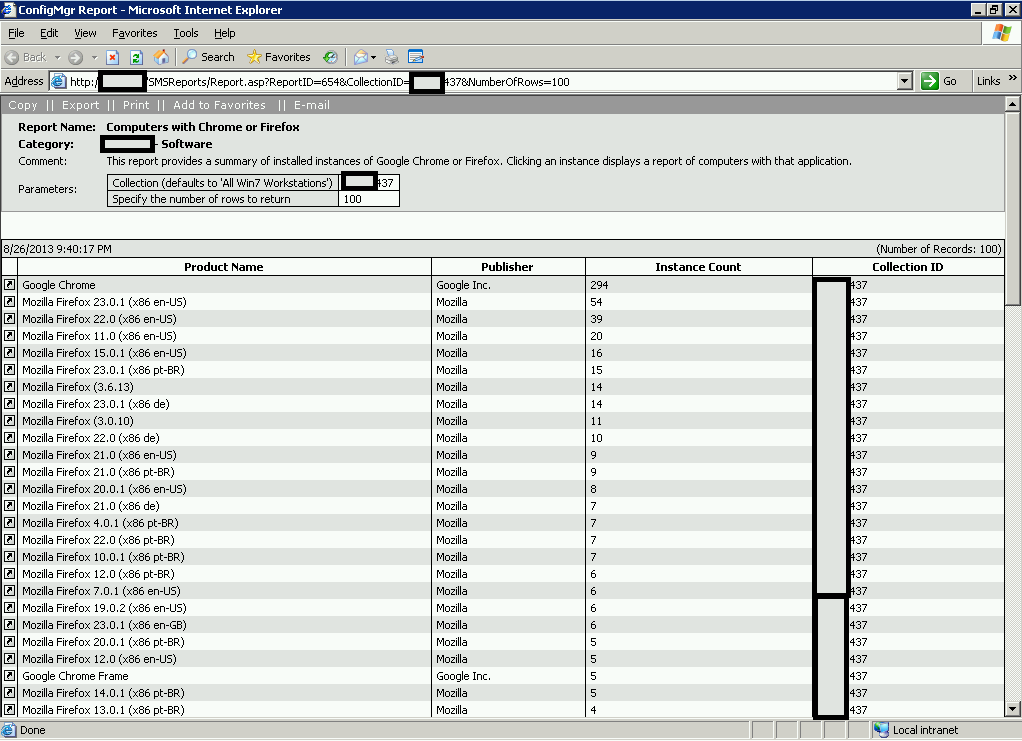
Task: Open the Favorites pane star button
Action: [x=278, y=57]
